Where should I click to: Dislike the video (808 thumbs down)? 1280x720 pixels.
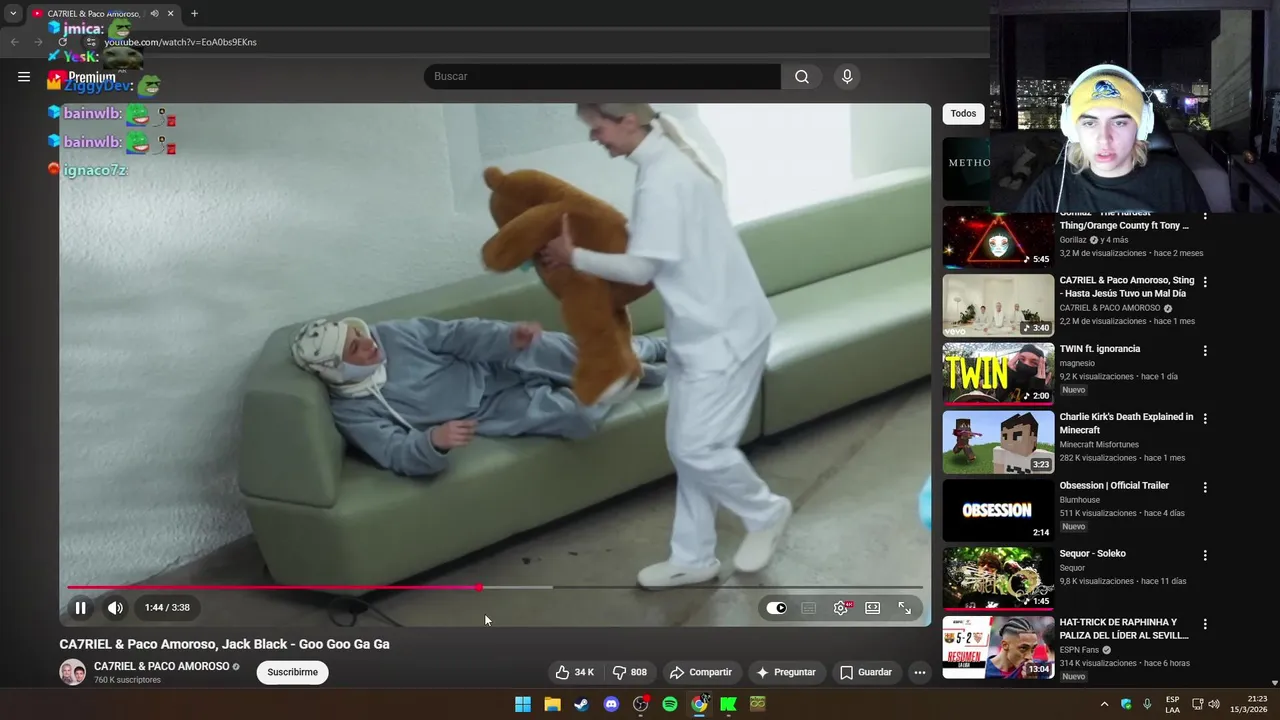[x=630, y=672]
